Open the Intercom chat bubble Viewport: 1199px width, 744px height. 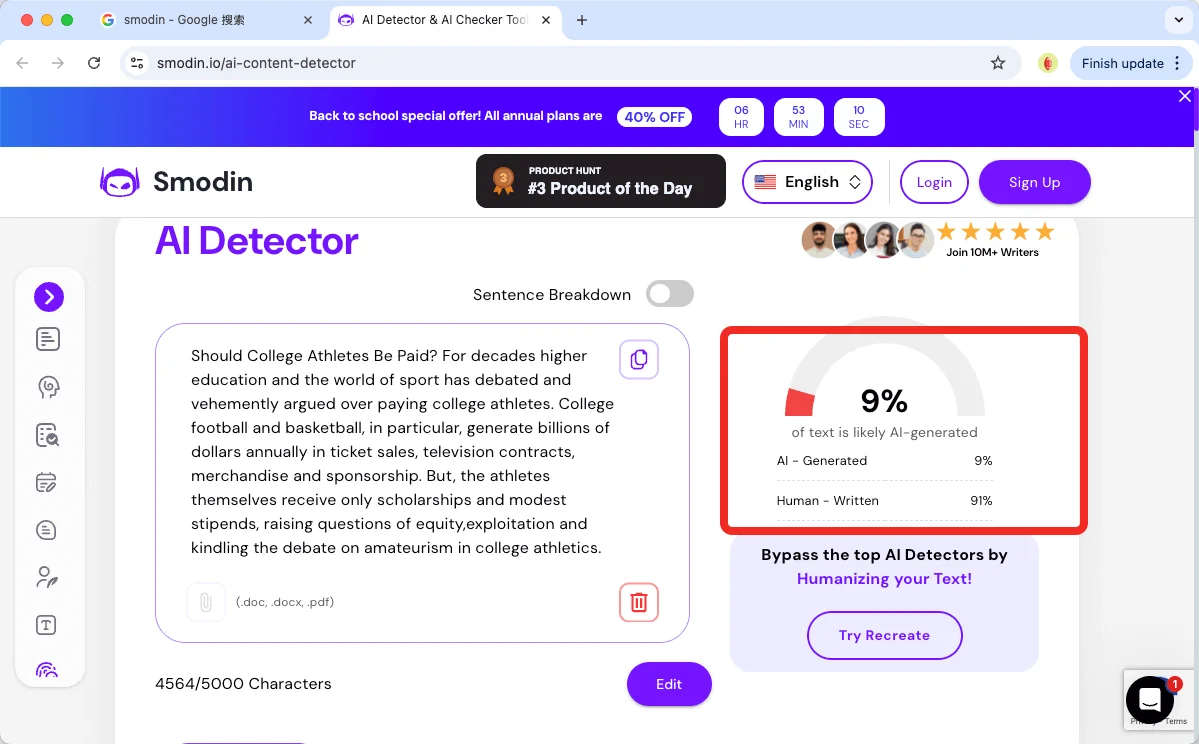[1148, 700]
